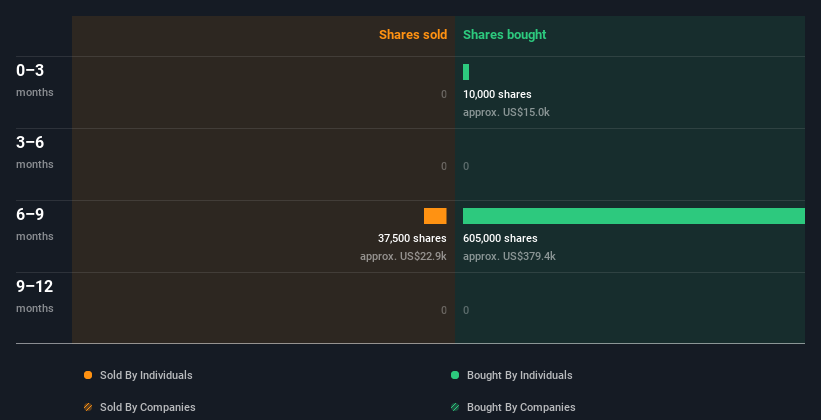Click the sold 0 in 0–3 months row
821x420 pixels.
tap(444, 94)
